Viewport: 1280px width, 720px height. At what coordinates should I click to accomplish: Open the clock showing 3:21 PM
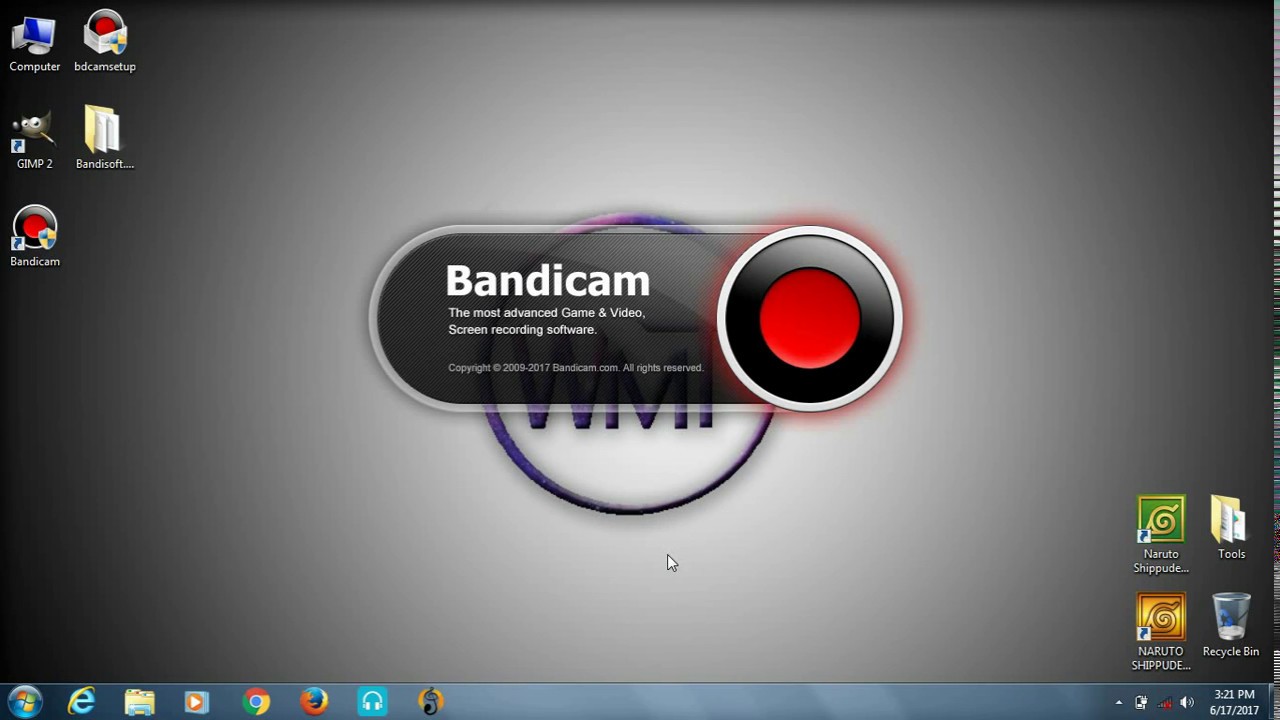[x=1234, y=702]
